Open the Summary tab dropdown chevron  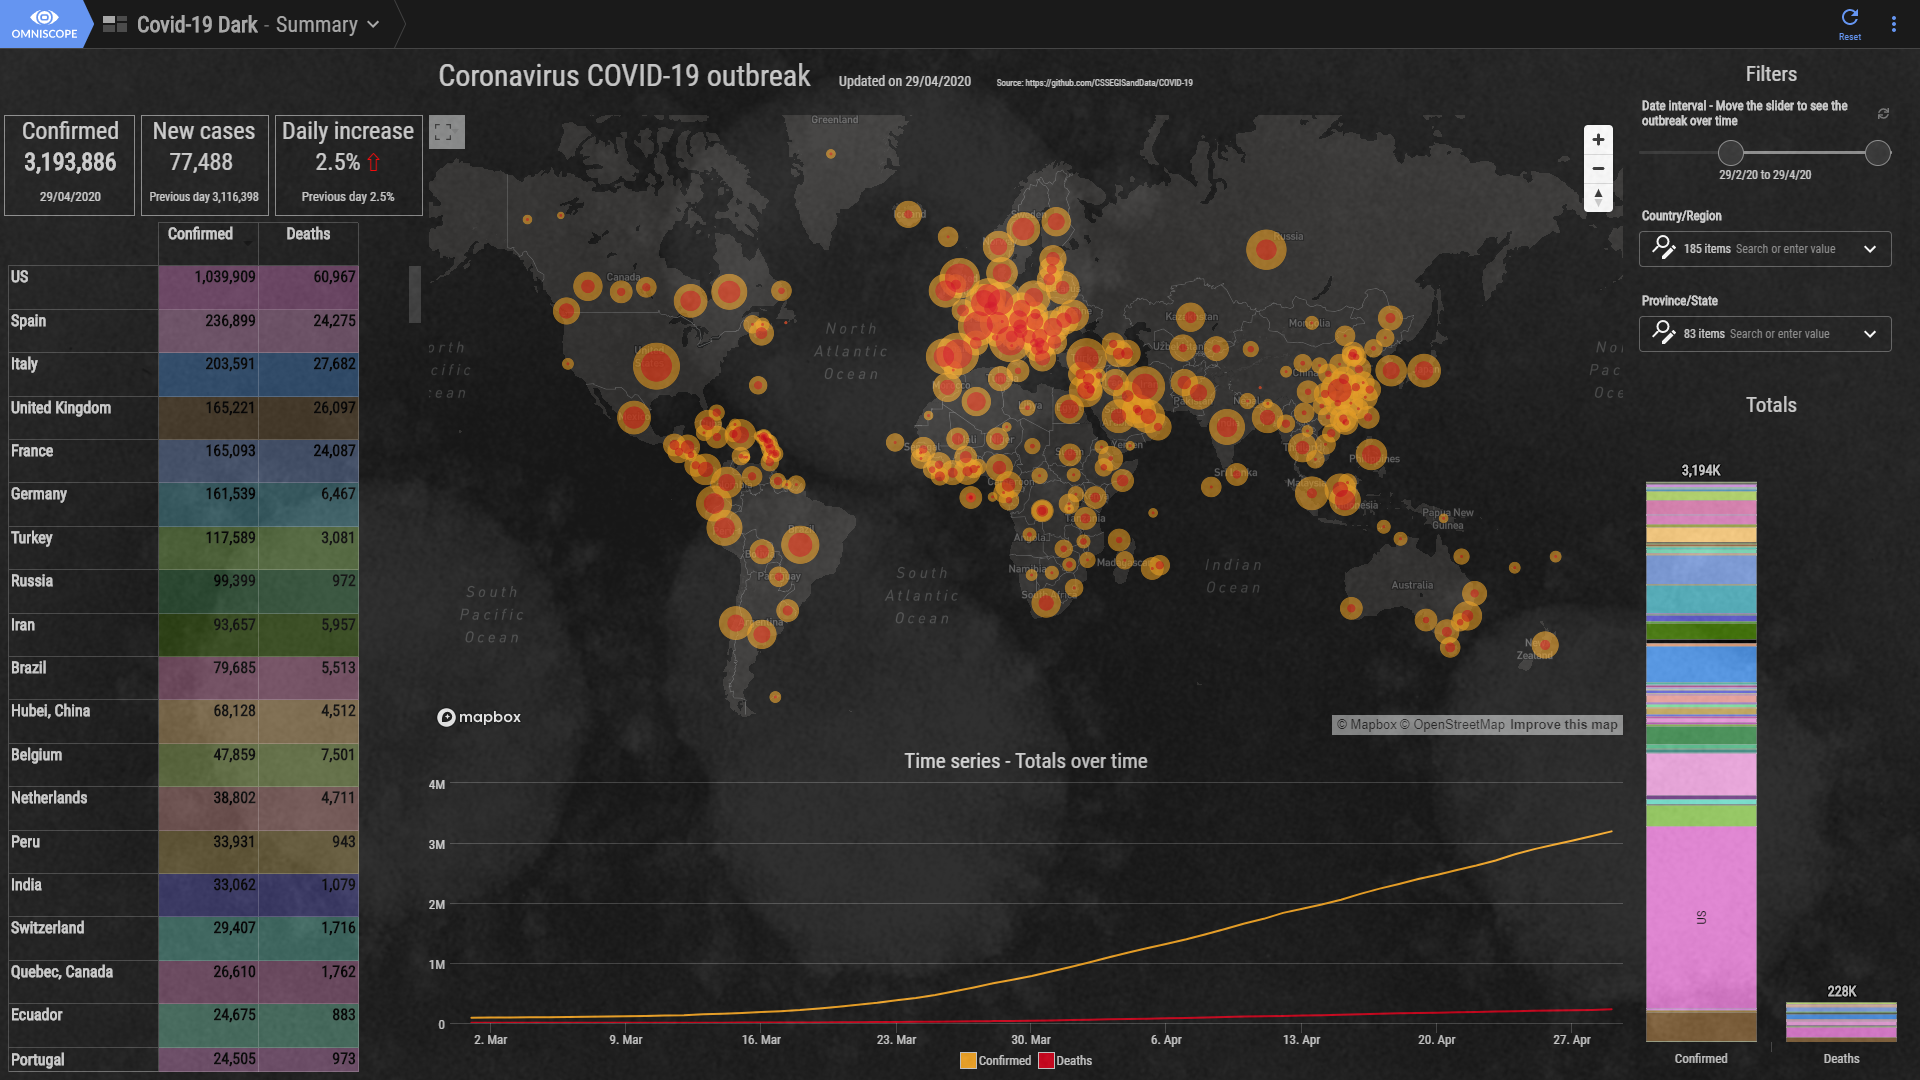(x=373, y=25)
